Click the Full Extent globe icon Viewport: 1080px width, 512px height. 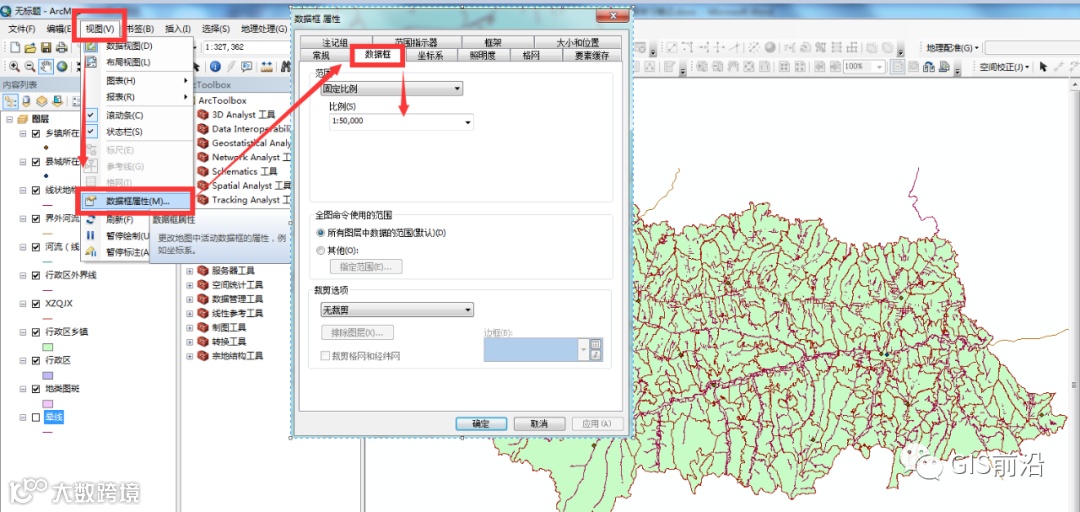point(62,66)
